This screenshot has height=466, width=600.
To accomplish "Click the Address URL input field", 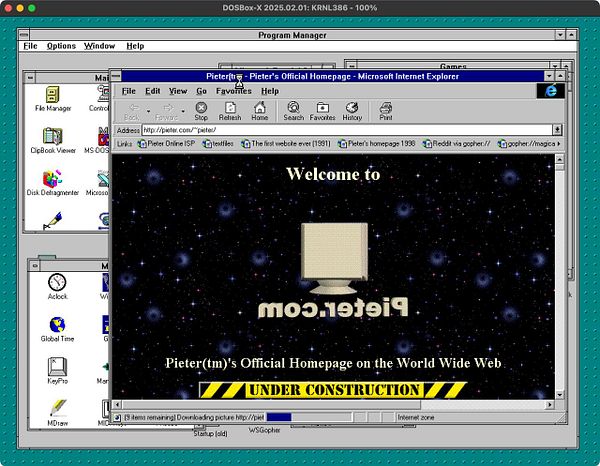I will point(347,130).
